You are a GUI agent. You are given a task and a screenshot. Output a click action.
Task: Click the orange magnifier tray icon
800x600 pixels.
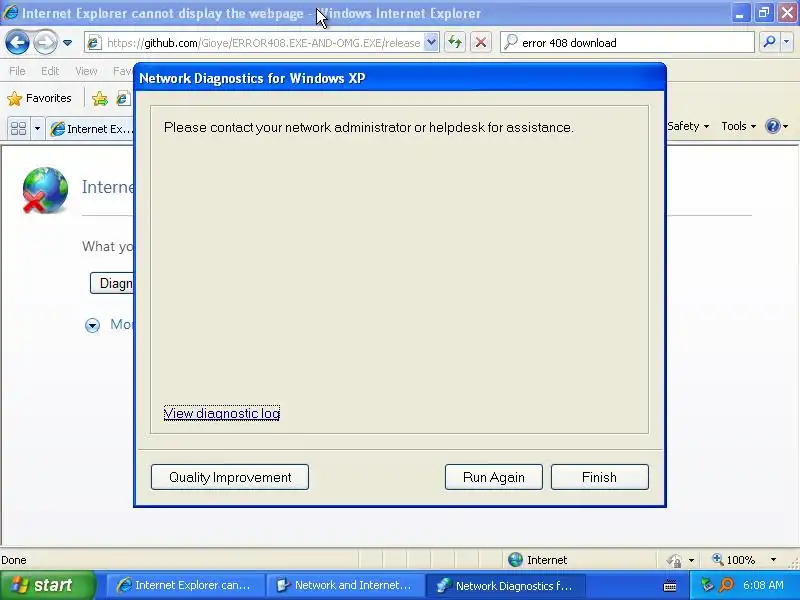(x=726, y=585)
